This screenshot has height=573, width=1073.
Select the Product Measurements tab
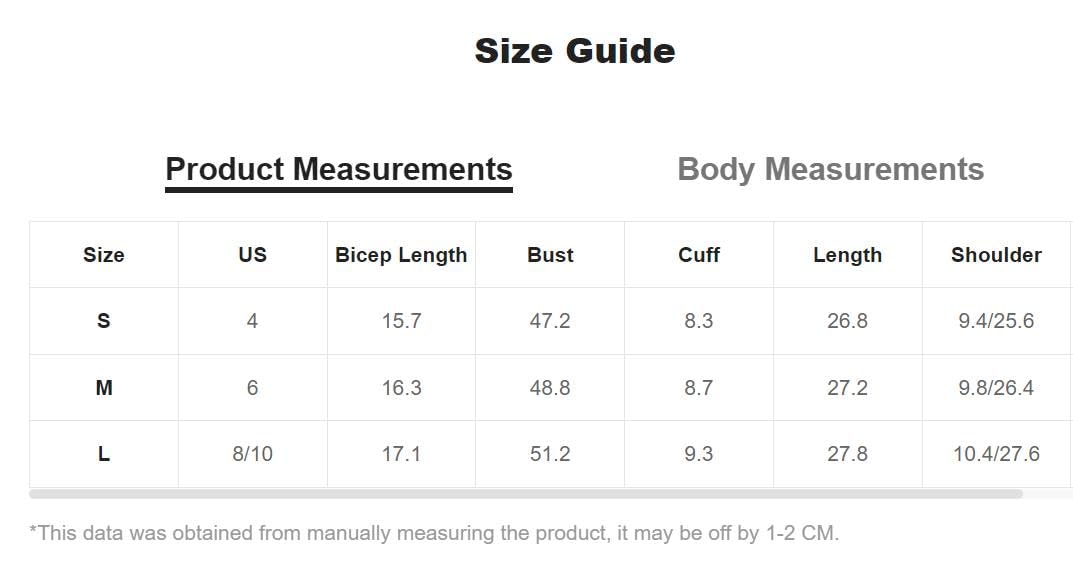point(338,169)
